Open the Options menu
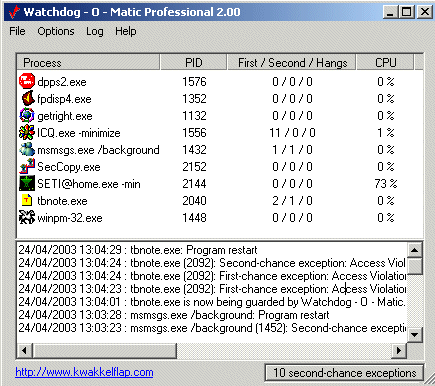Viewport: 435px width, 386px height. click(x=56, y=31)
